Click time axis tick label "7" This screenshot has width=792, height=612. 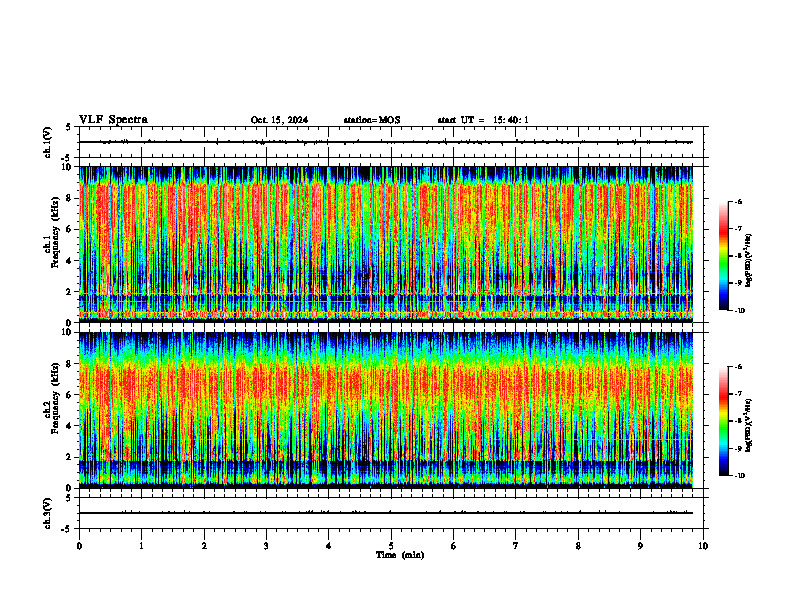click(516, 546)
